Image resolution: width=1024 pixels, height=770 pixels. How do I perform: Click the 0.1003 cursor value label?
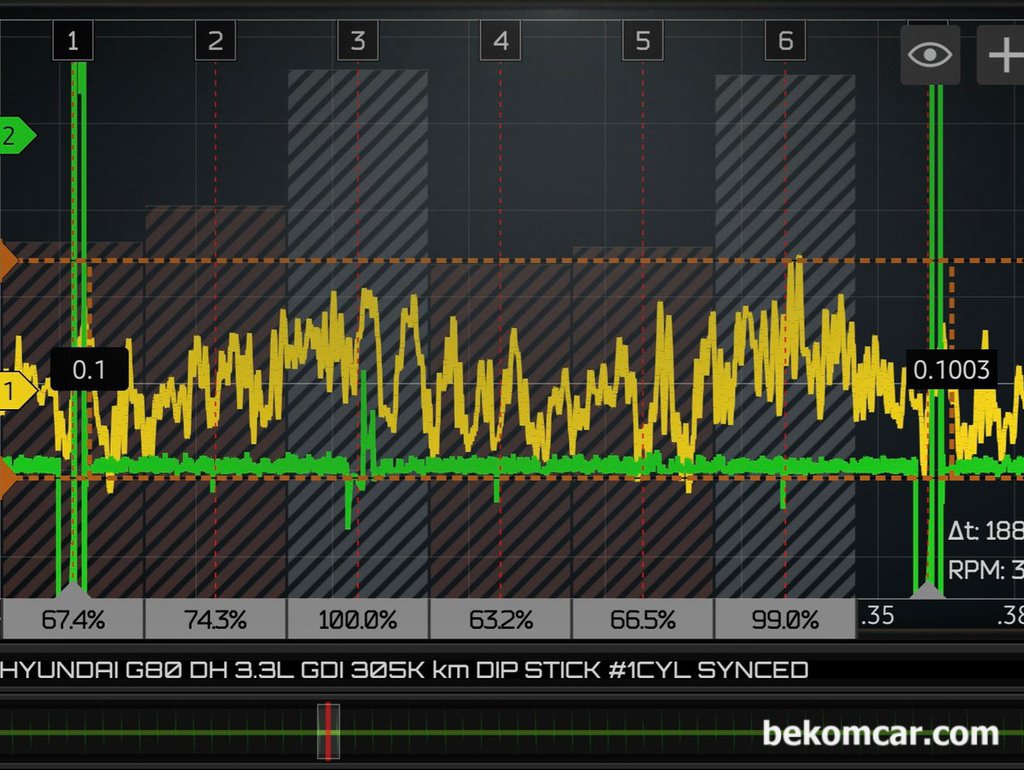click(x=952, y=370)
